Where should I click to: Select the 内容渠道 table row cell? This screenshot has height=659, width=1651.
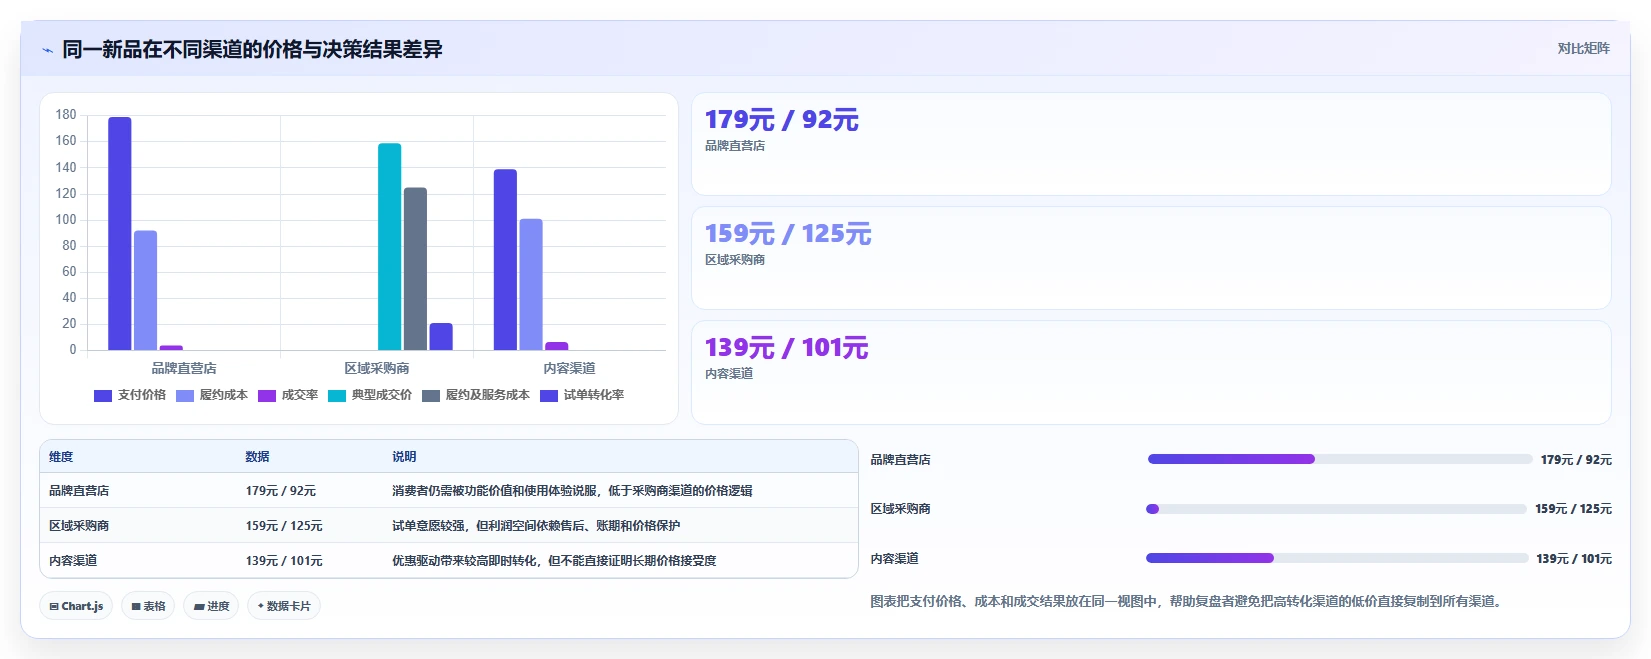click(x=73, y=561)
